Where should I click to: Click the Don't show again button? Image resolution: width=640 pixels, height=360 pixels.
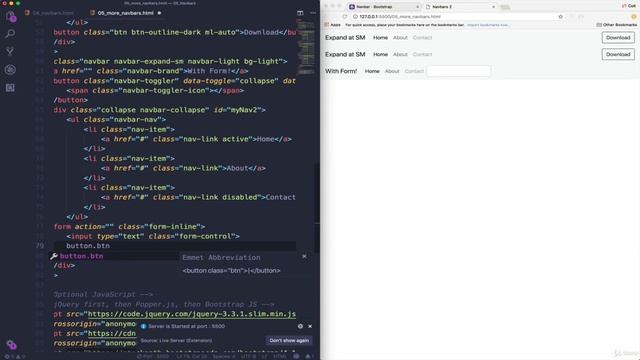(289, 340)
